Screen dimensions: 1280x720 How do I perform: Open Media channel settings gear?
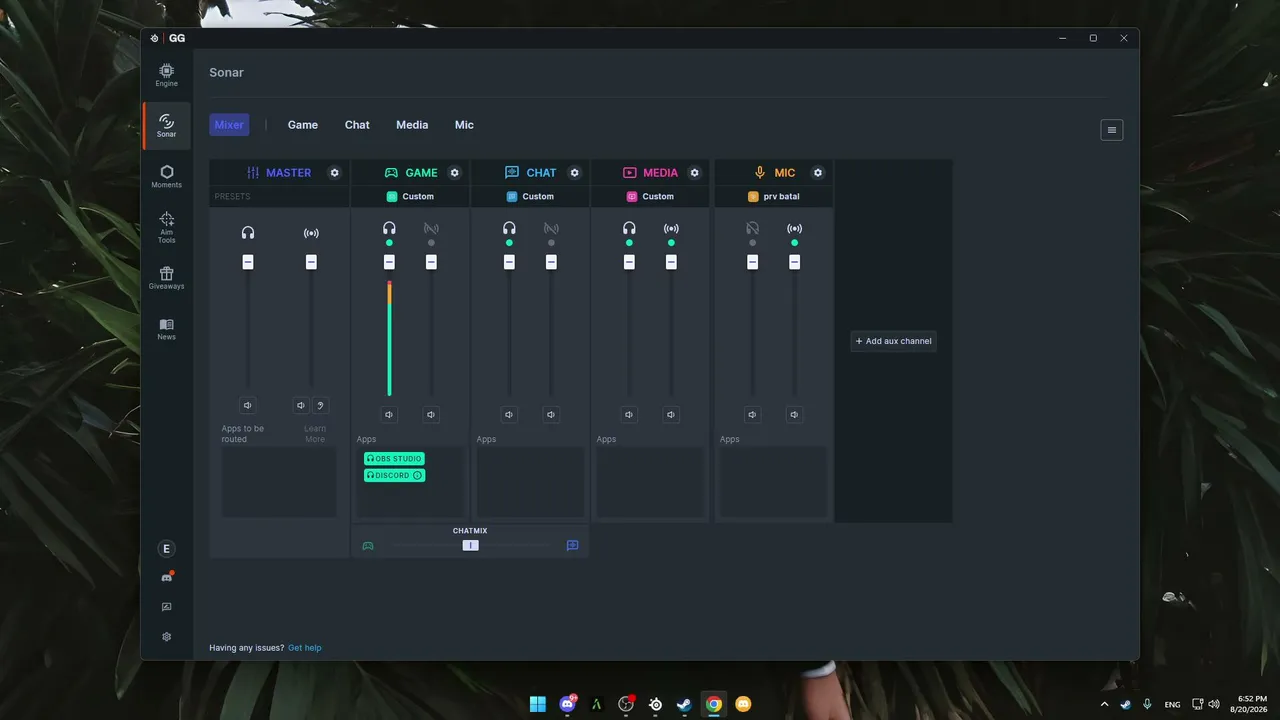point(695,173)
